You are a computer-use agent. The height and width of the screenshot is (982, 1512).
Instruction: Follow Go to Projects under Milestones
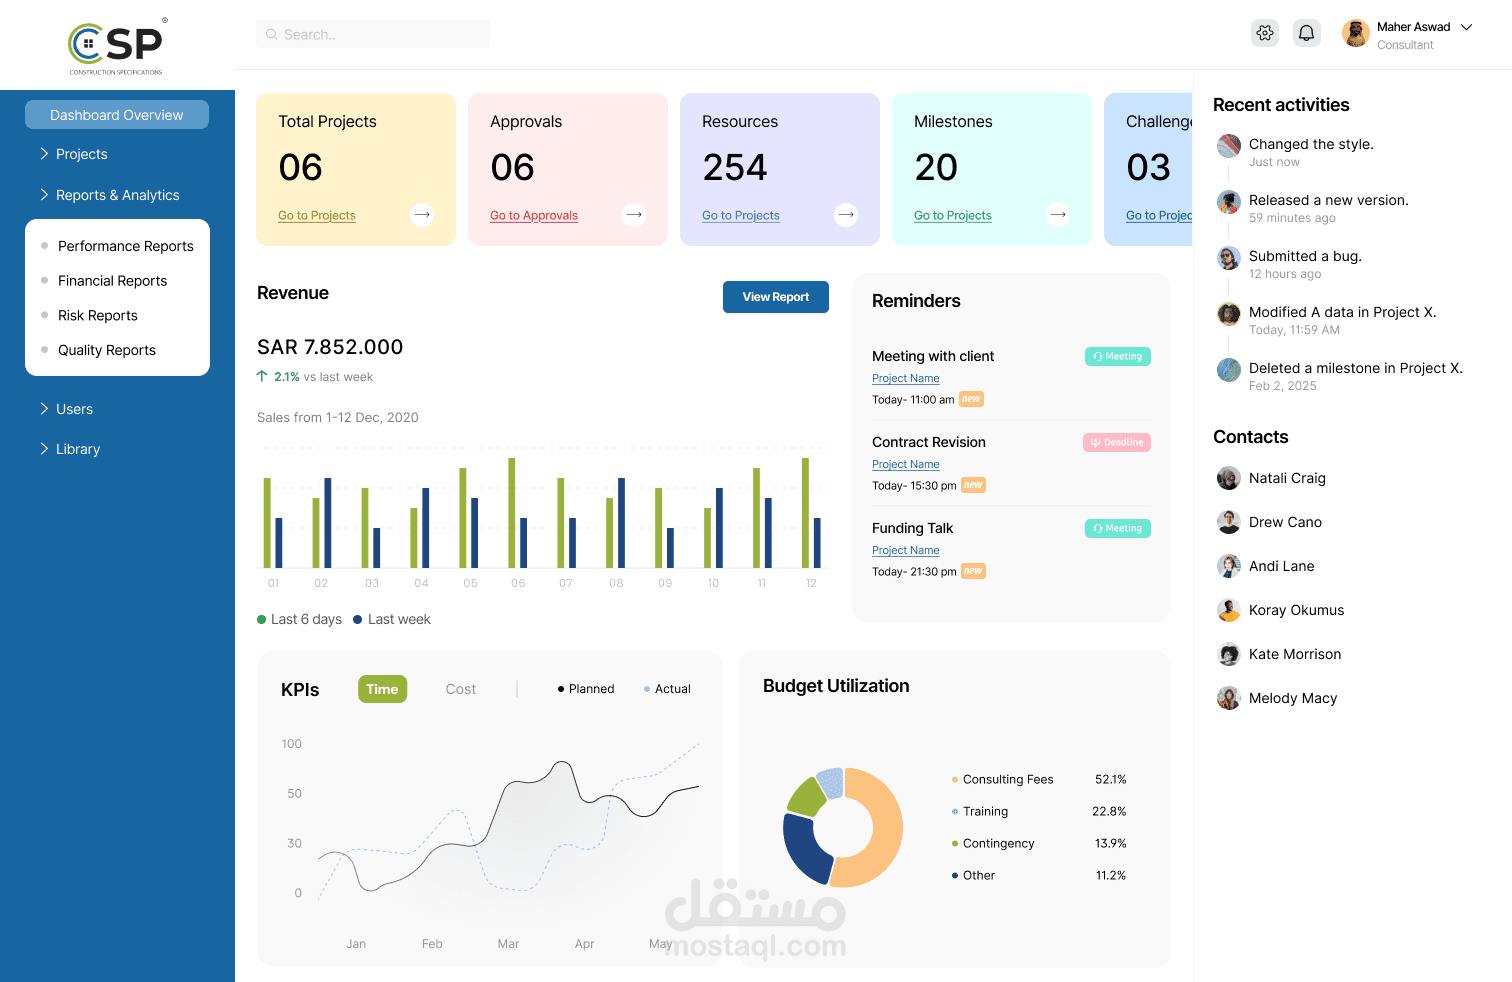[953, 215]
